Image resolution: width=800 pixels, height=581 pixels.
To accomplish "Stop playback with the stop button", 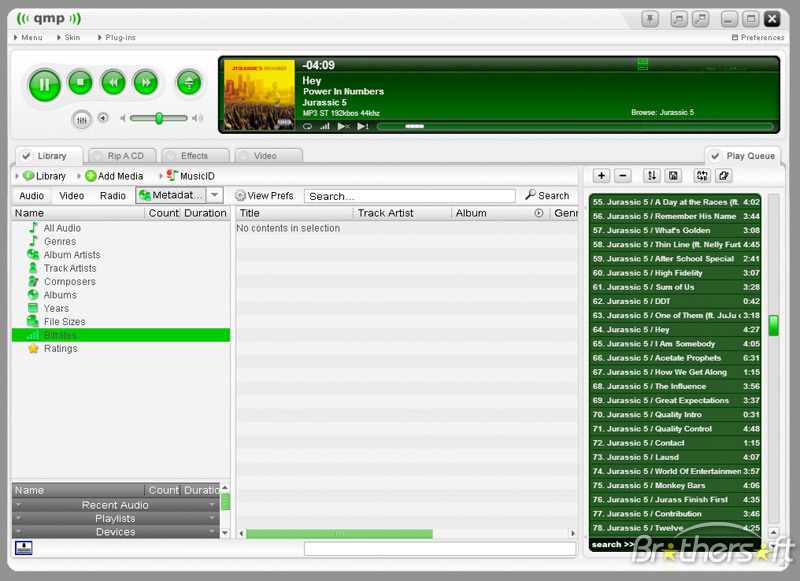I will click(80, 82).
